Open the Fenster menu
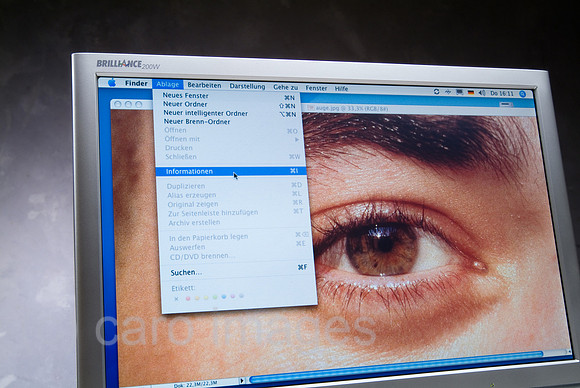Screen dimensions: 580x388 [x=316, y=88]
